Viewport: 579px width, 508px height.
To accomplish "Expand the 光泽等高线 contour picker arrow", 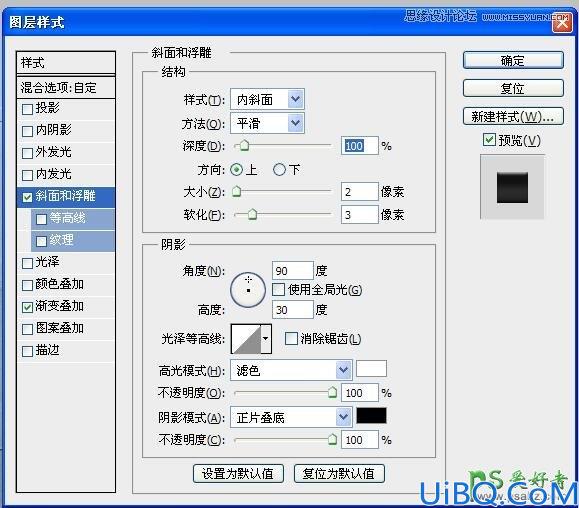I will [x=266, y=339].
